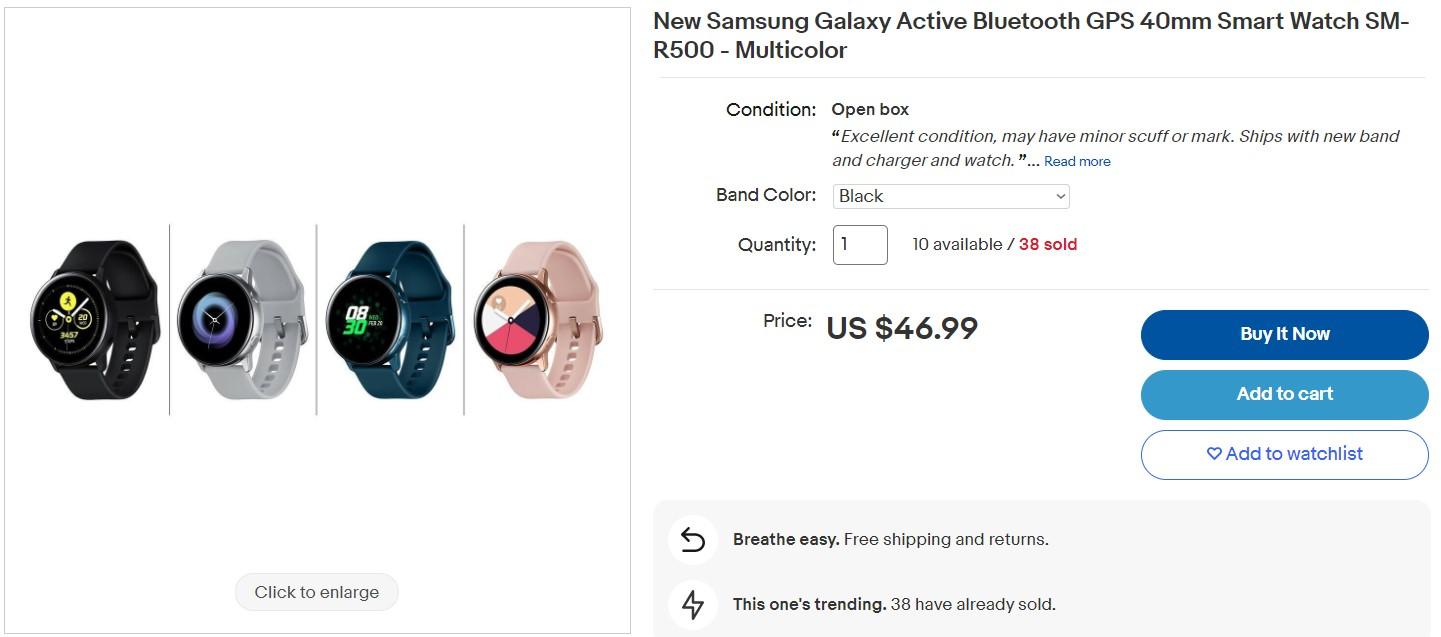Select the rose gold pink watch image
Image resolution: width=1441 pixels, height=637 pixels.
coord(537,320)
